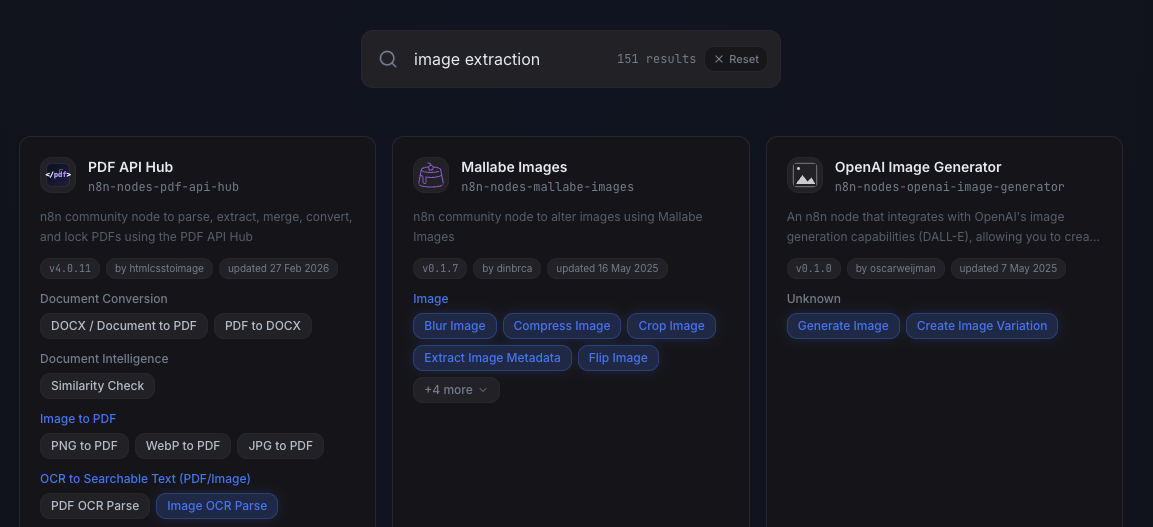
Task: Expand the +4 more operations list
Action: (456, 390)
